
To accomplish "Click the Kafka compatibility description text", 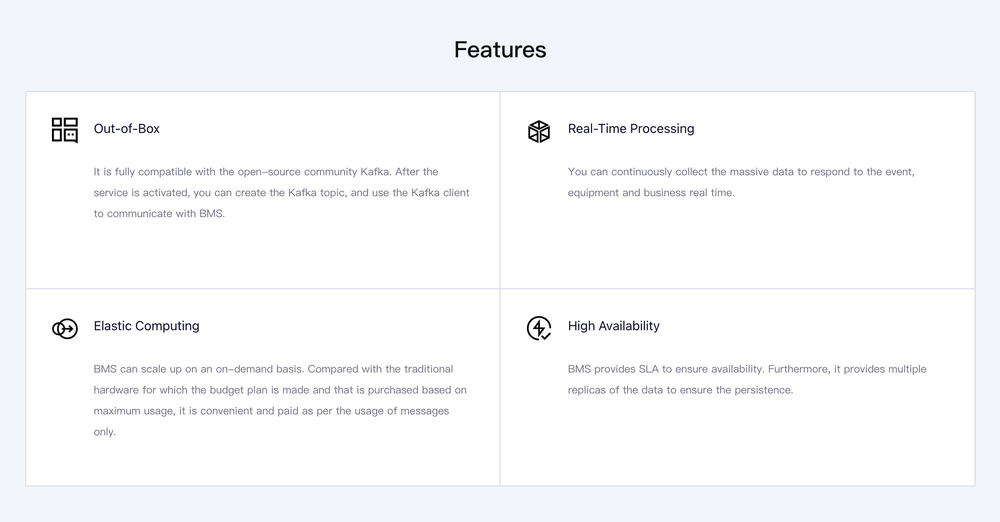I will (281, 193).
